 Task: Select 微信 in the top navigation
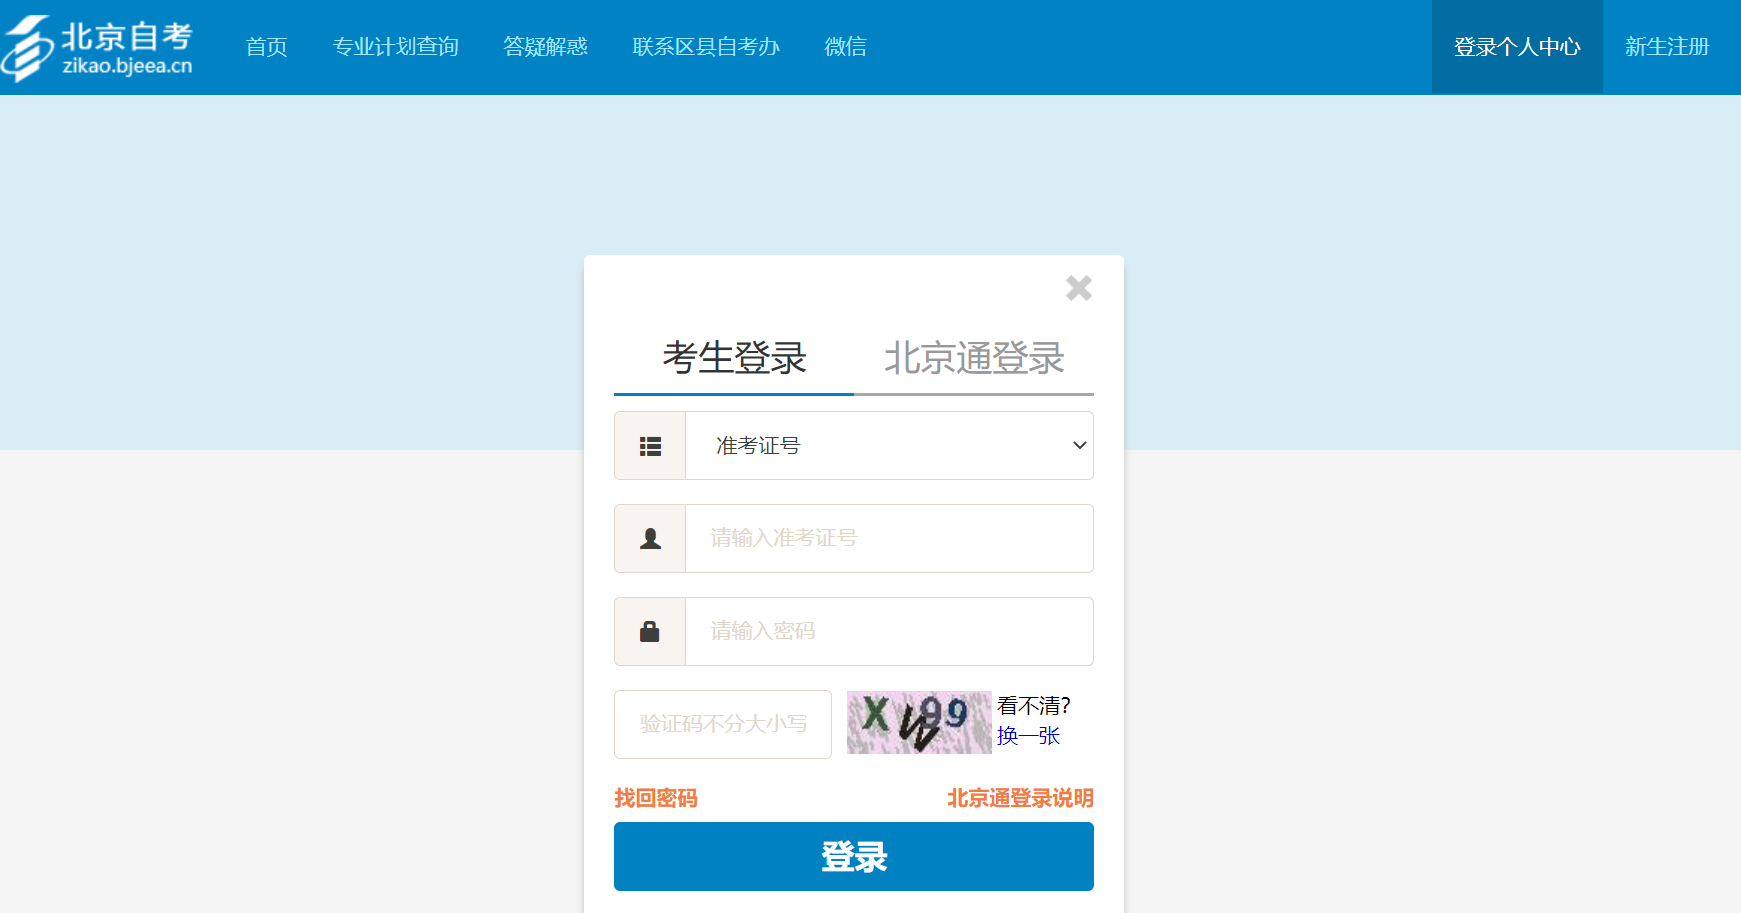tap(845, 47)
